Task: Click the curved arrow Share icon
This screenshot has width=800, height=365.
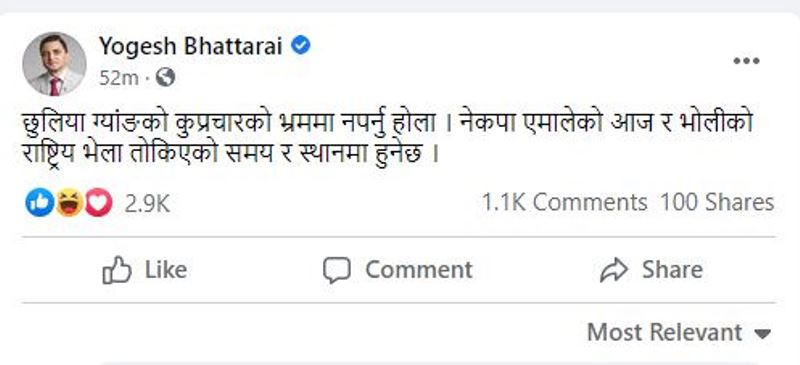Action: tap(614, 270)
